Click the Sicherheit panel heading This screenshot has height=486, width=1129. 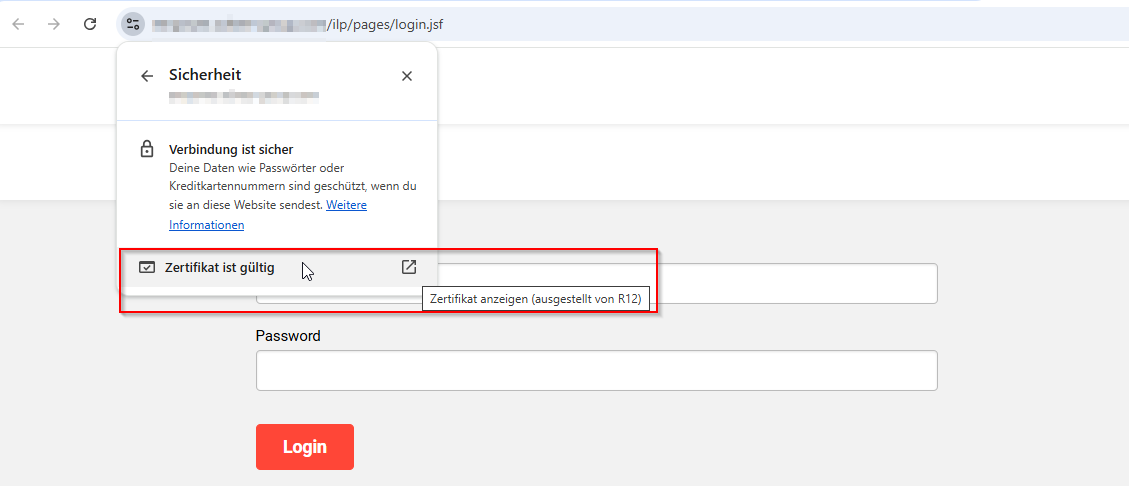[205, 75]
